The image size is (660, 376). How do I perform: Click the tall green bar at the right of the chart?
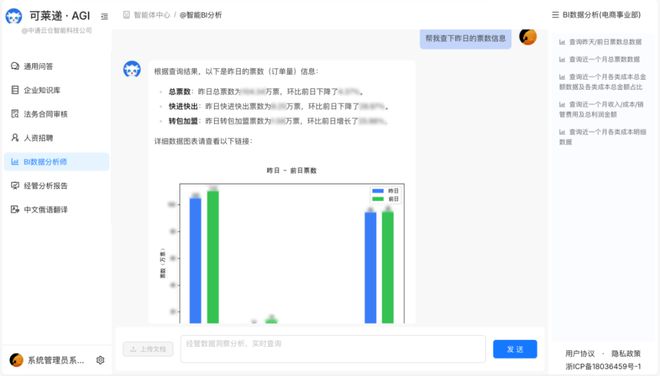click(388, 267)
